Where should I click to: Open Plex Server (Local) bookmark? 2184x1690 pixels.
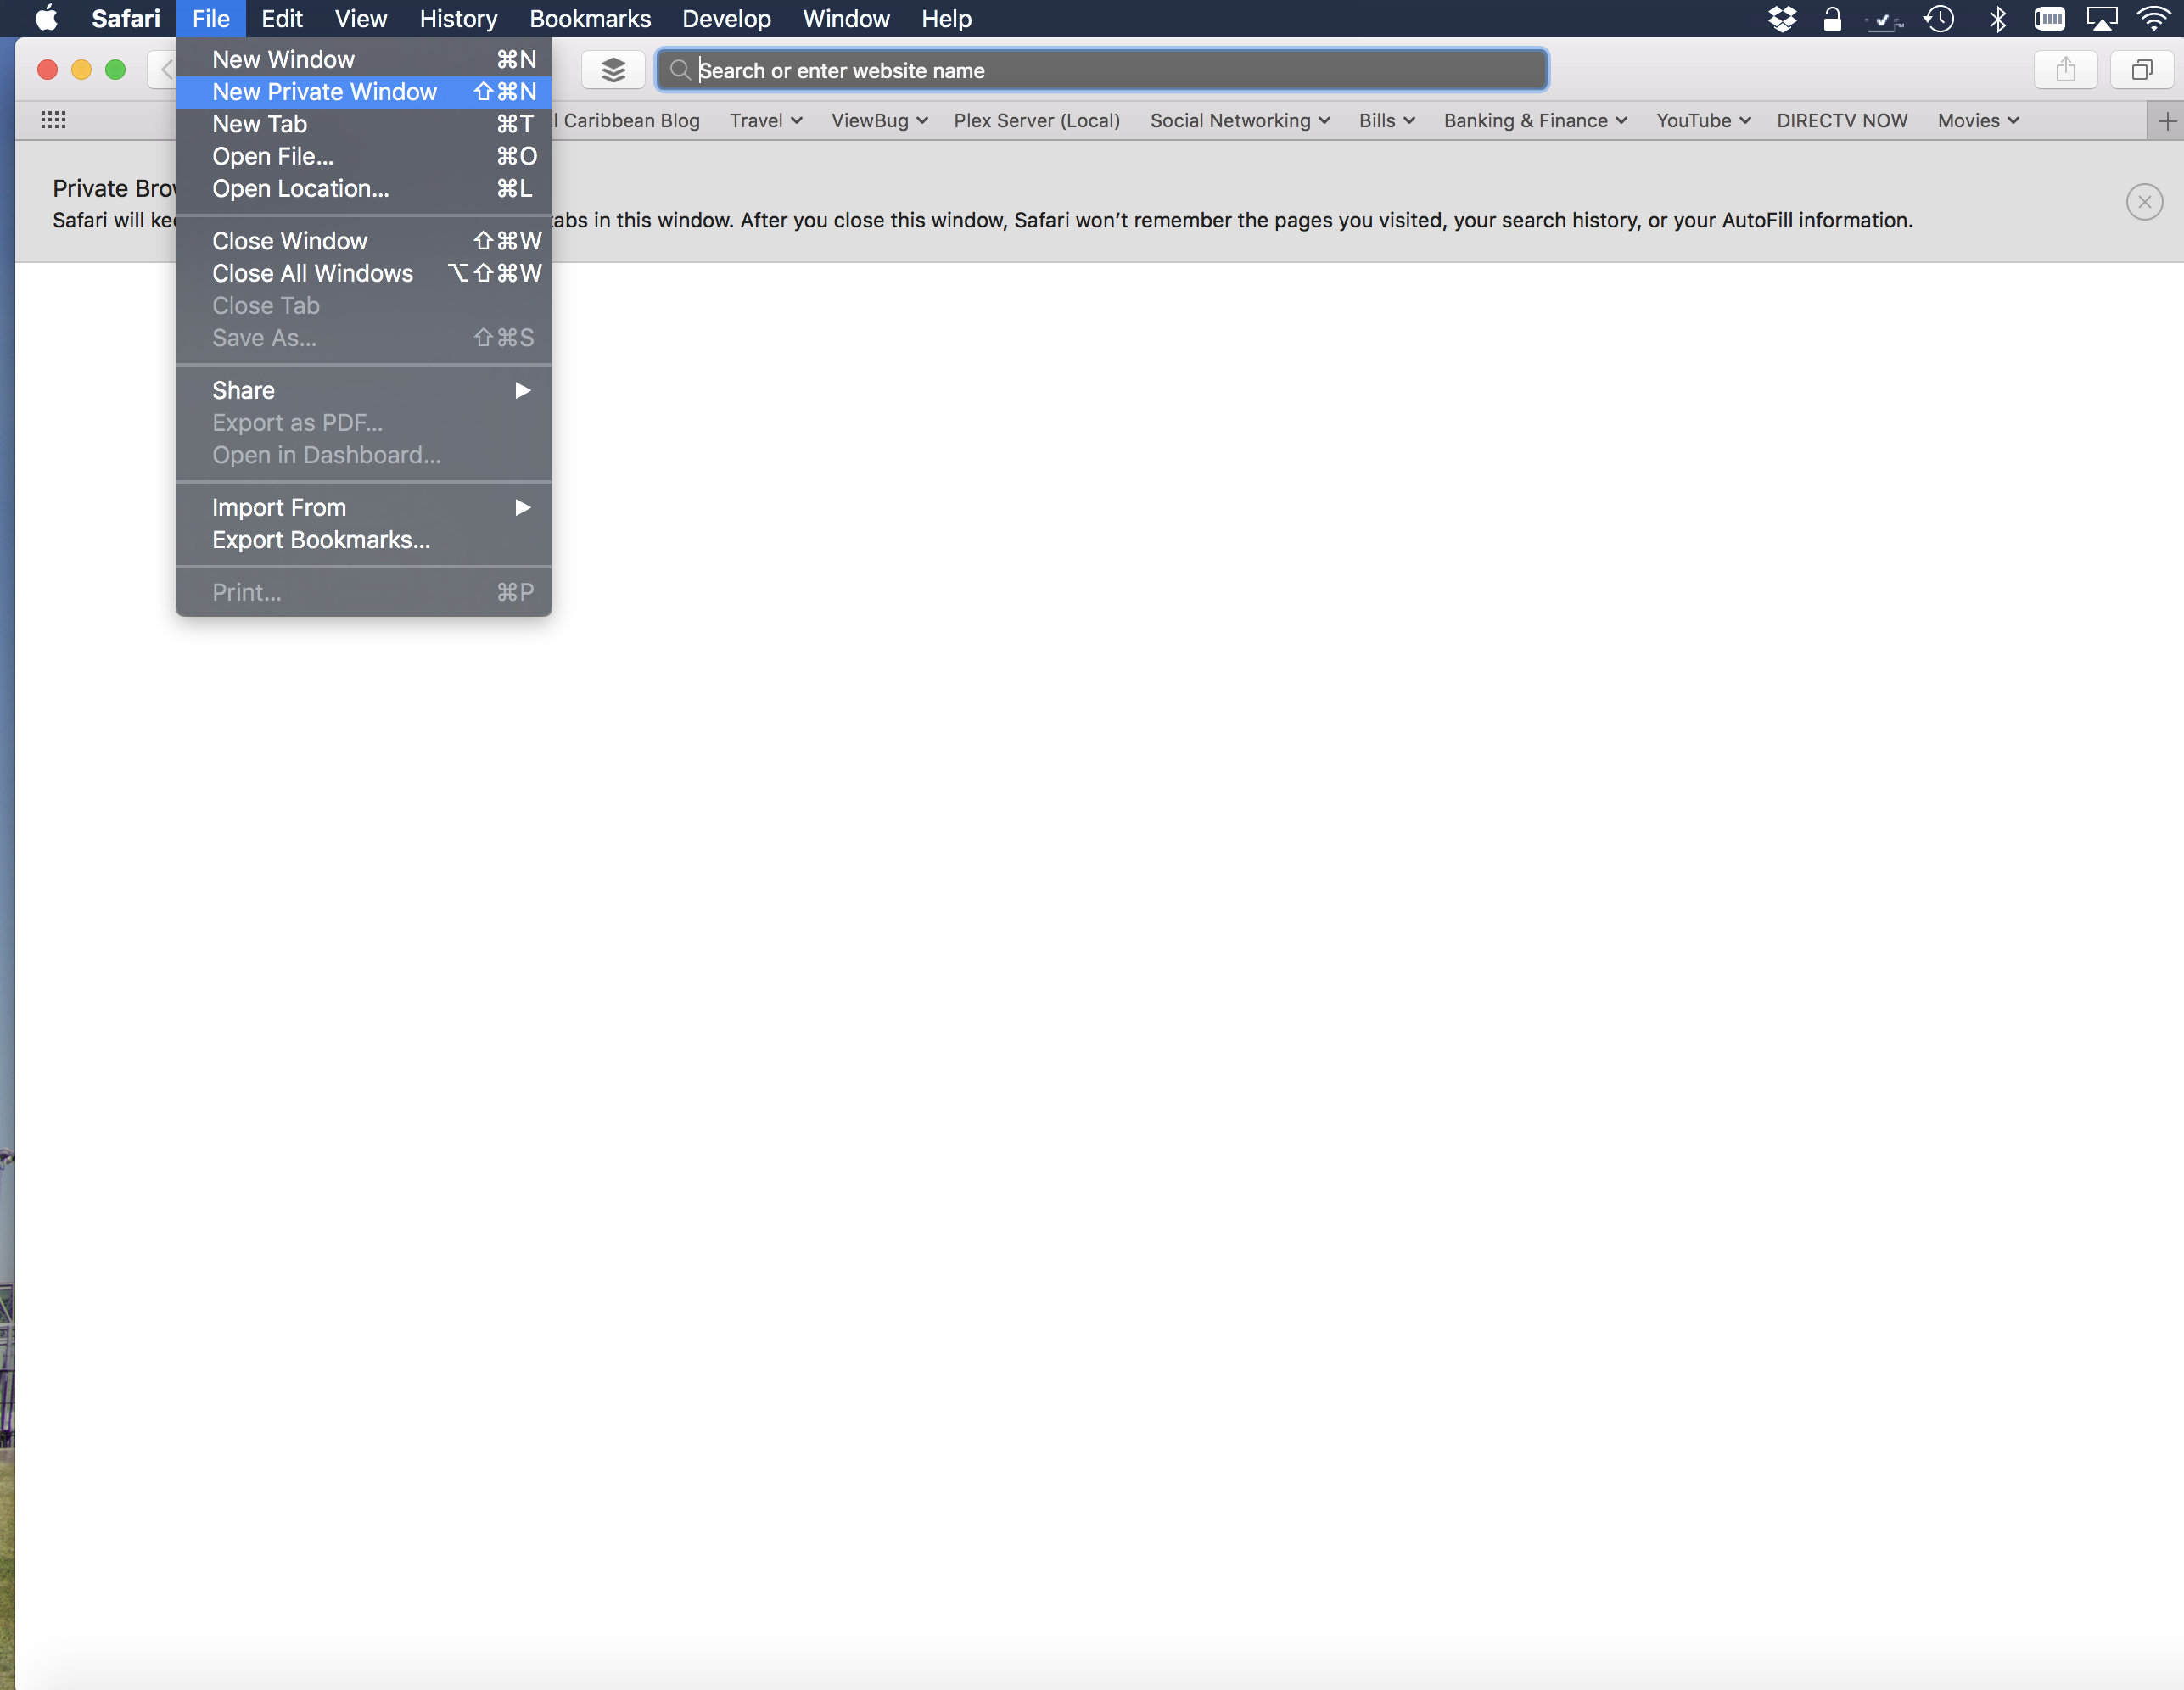coord(1037,121)
